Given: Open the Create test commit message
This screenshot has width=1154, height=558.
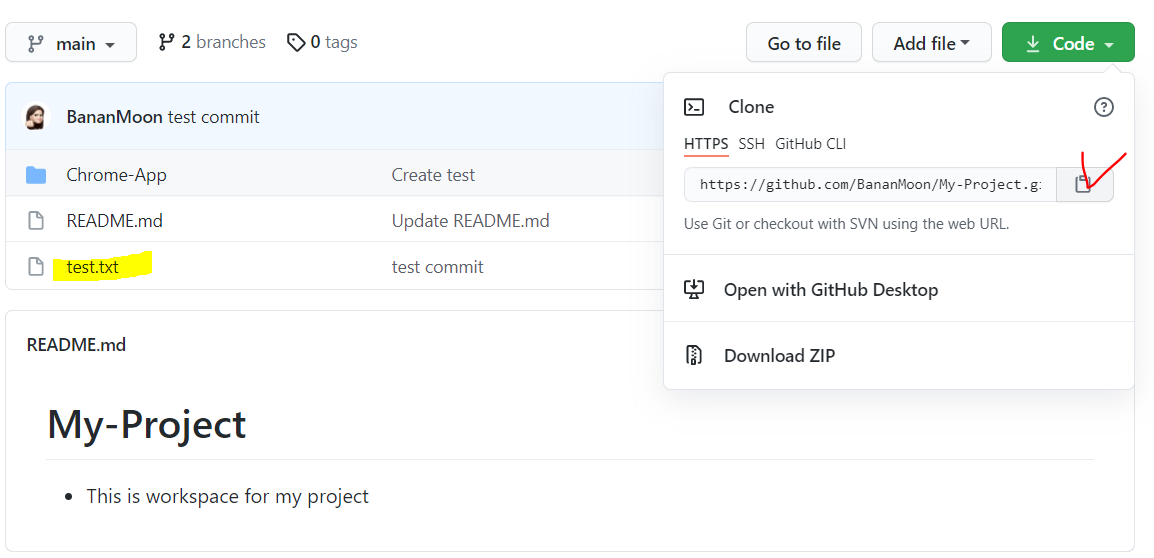Looking at the screenshot, I should click(x=433, y=174).
